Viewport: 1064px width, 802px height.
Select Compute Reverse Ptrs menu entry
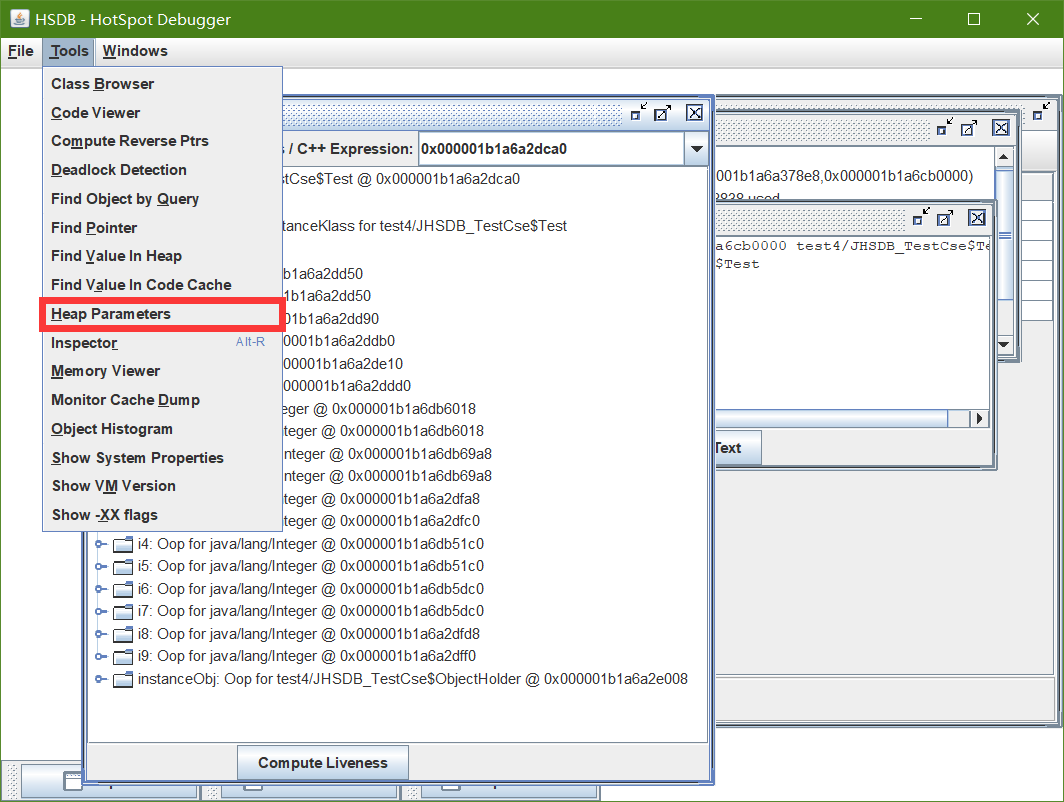[x=162, y=141]
